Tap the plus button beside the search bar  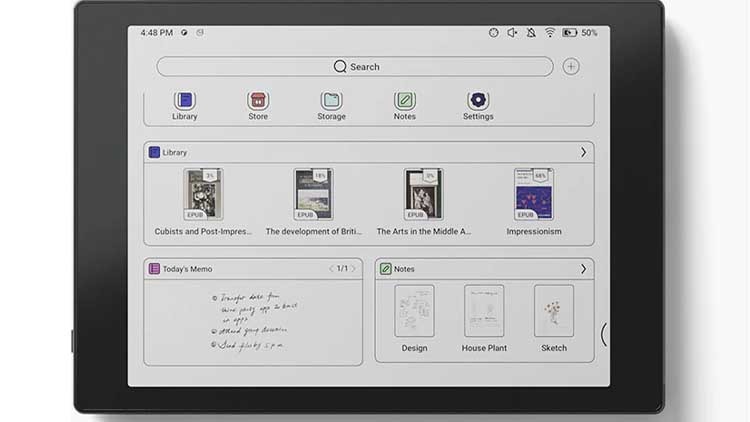tap(571, 67)
